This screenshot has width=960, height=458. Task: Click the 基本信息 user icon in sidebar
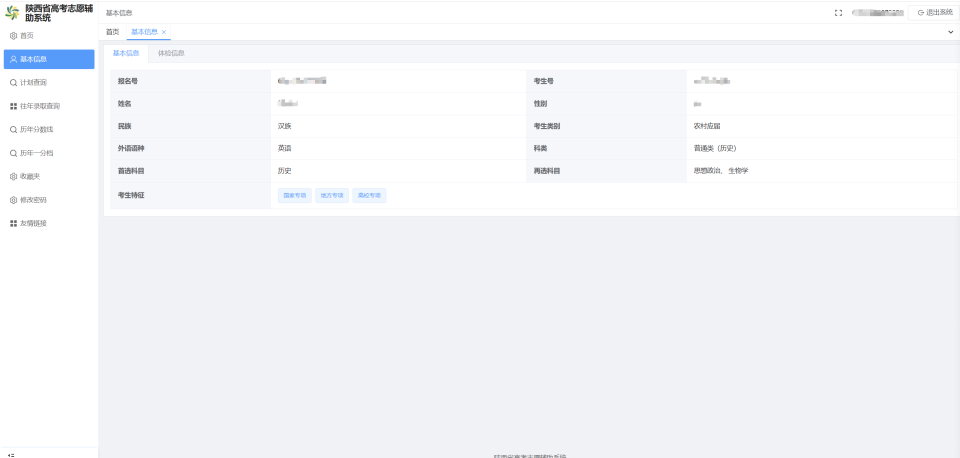pos(13,59)
